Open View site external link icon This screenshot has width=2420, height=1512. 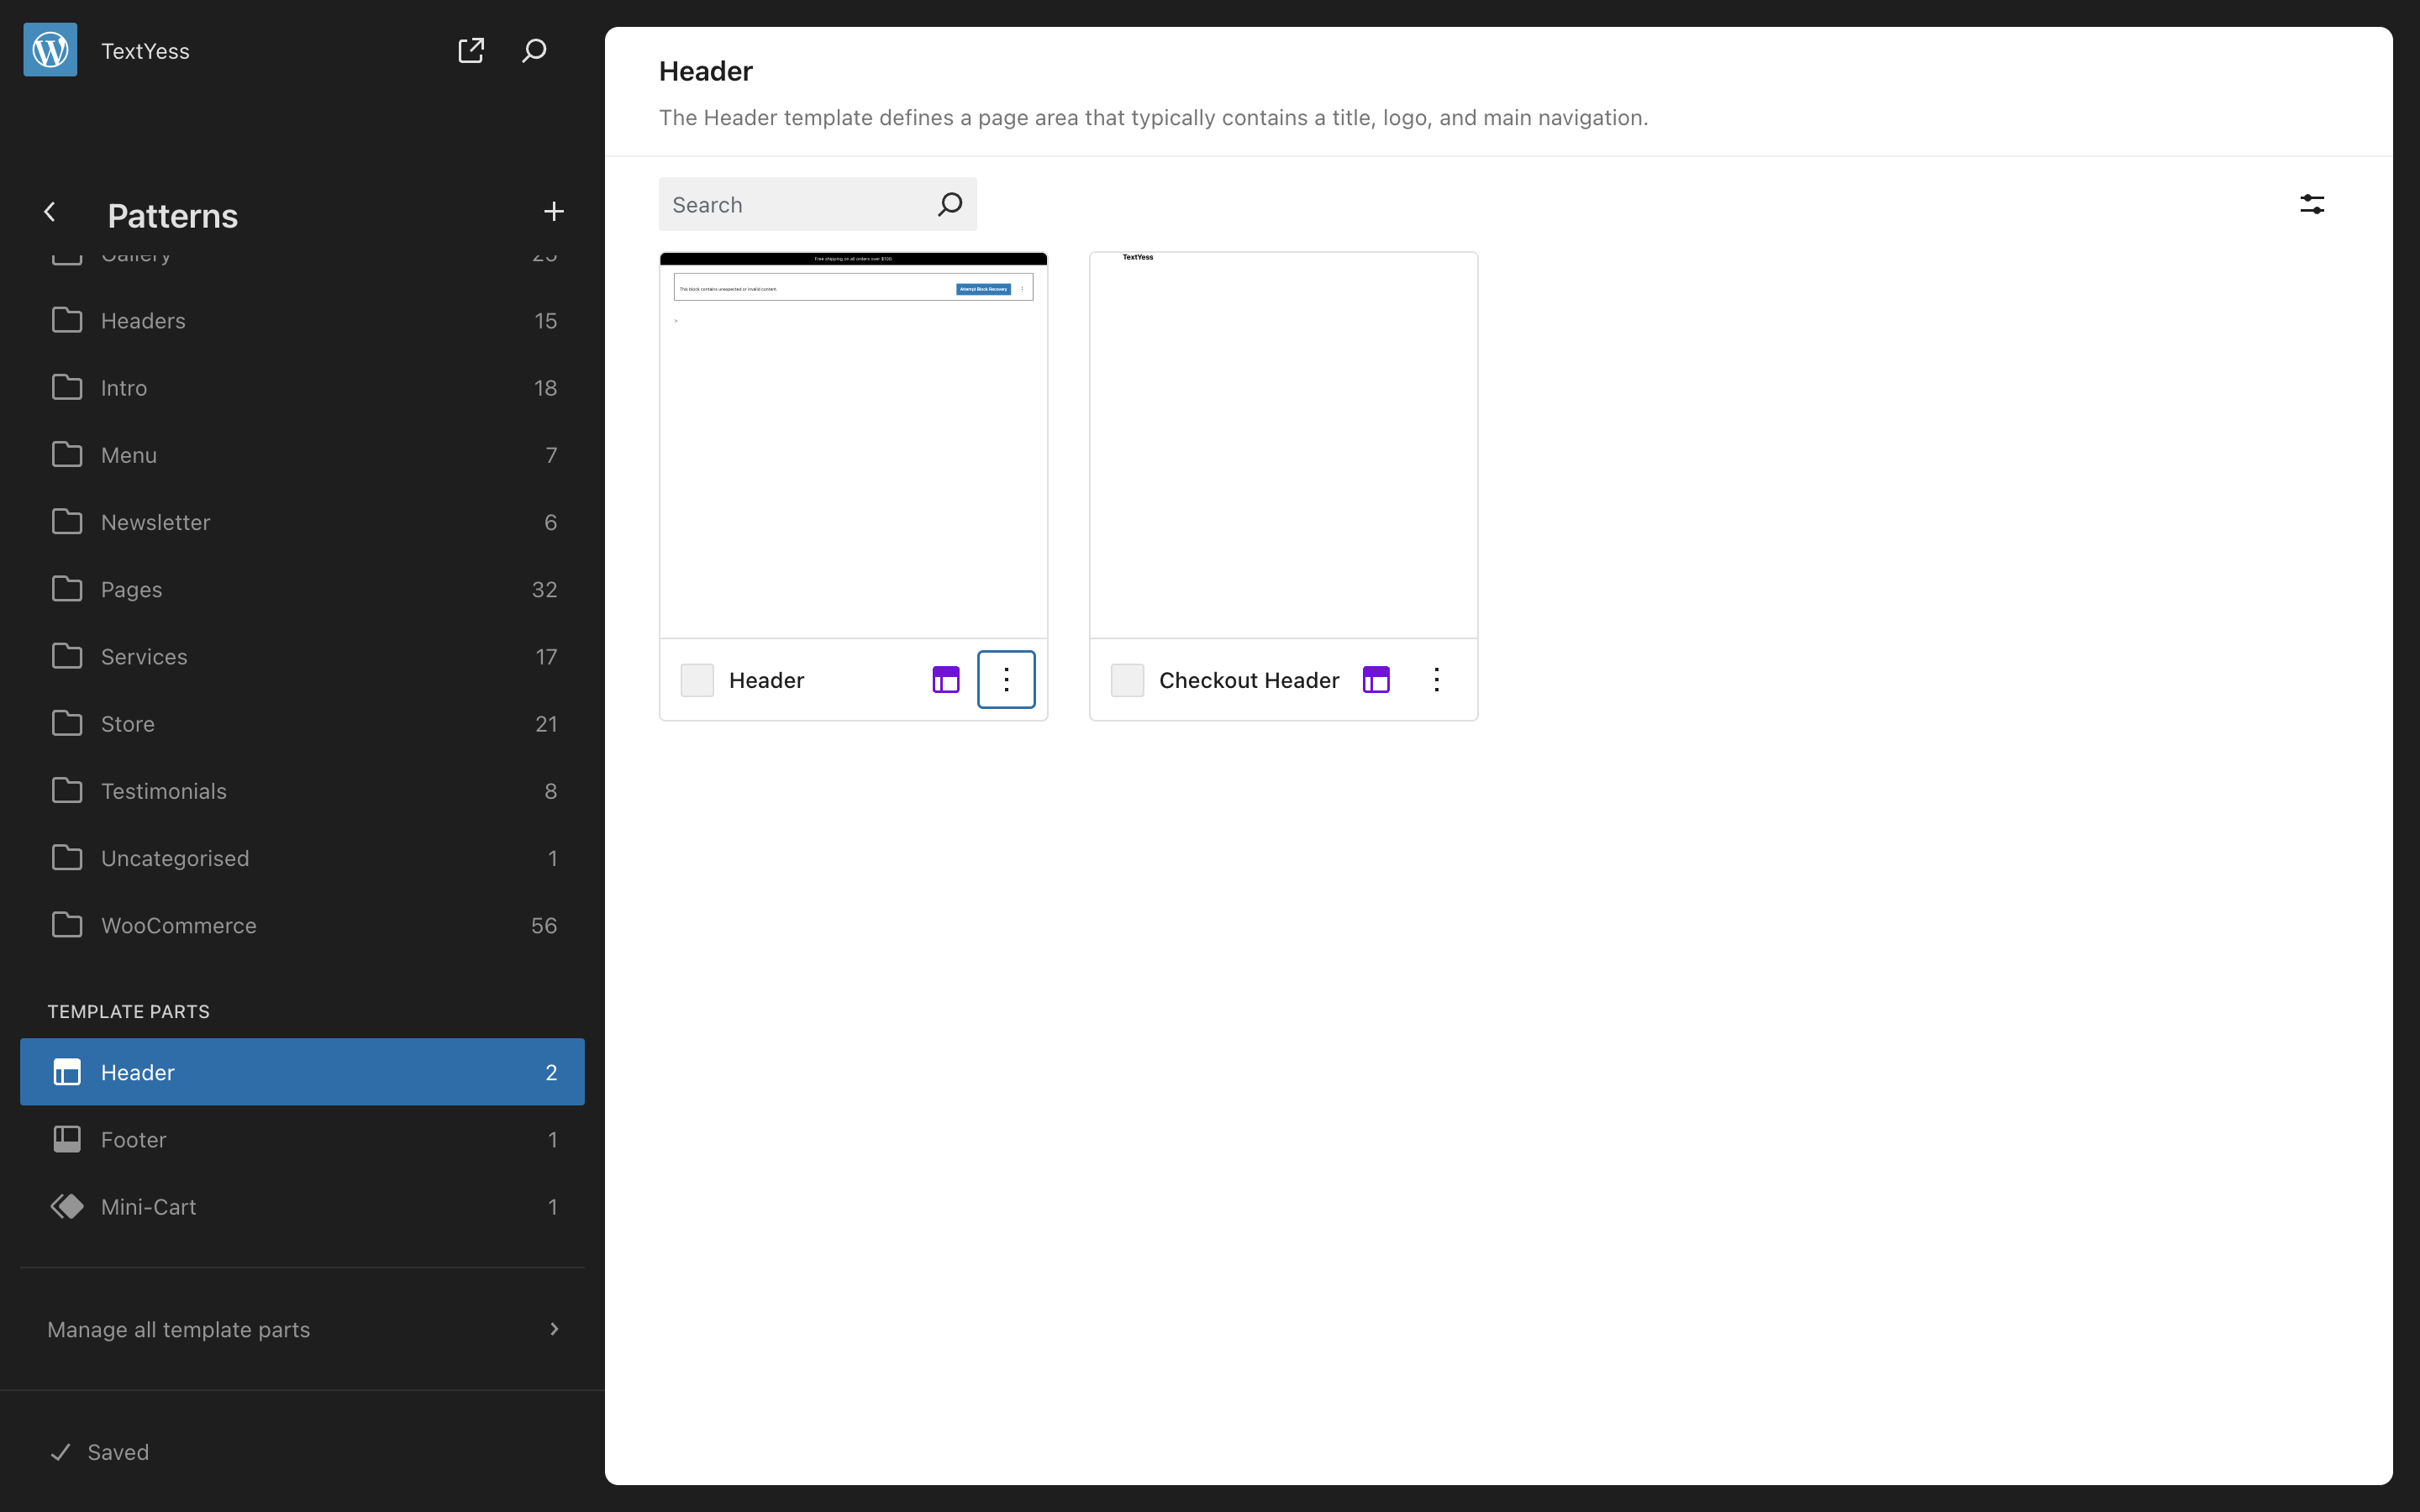pos(470,50)
